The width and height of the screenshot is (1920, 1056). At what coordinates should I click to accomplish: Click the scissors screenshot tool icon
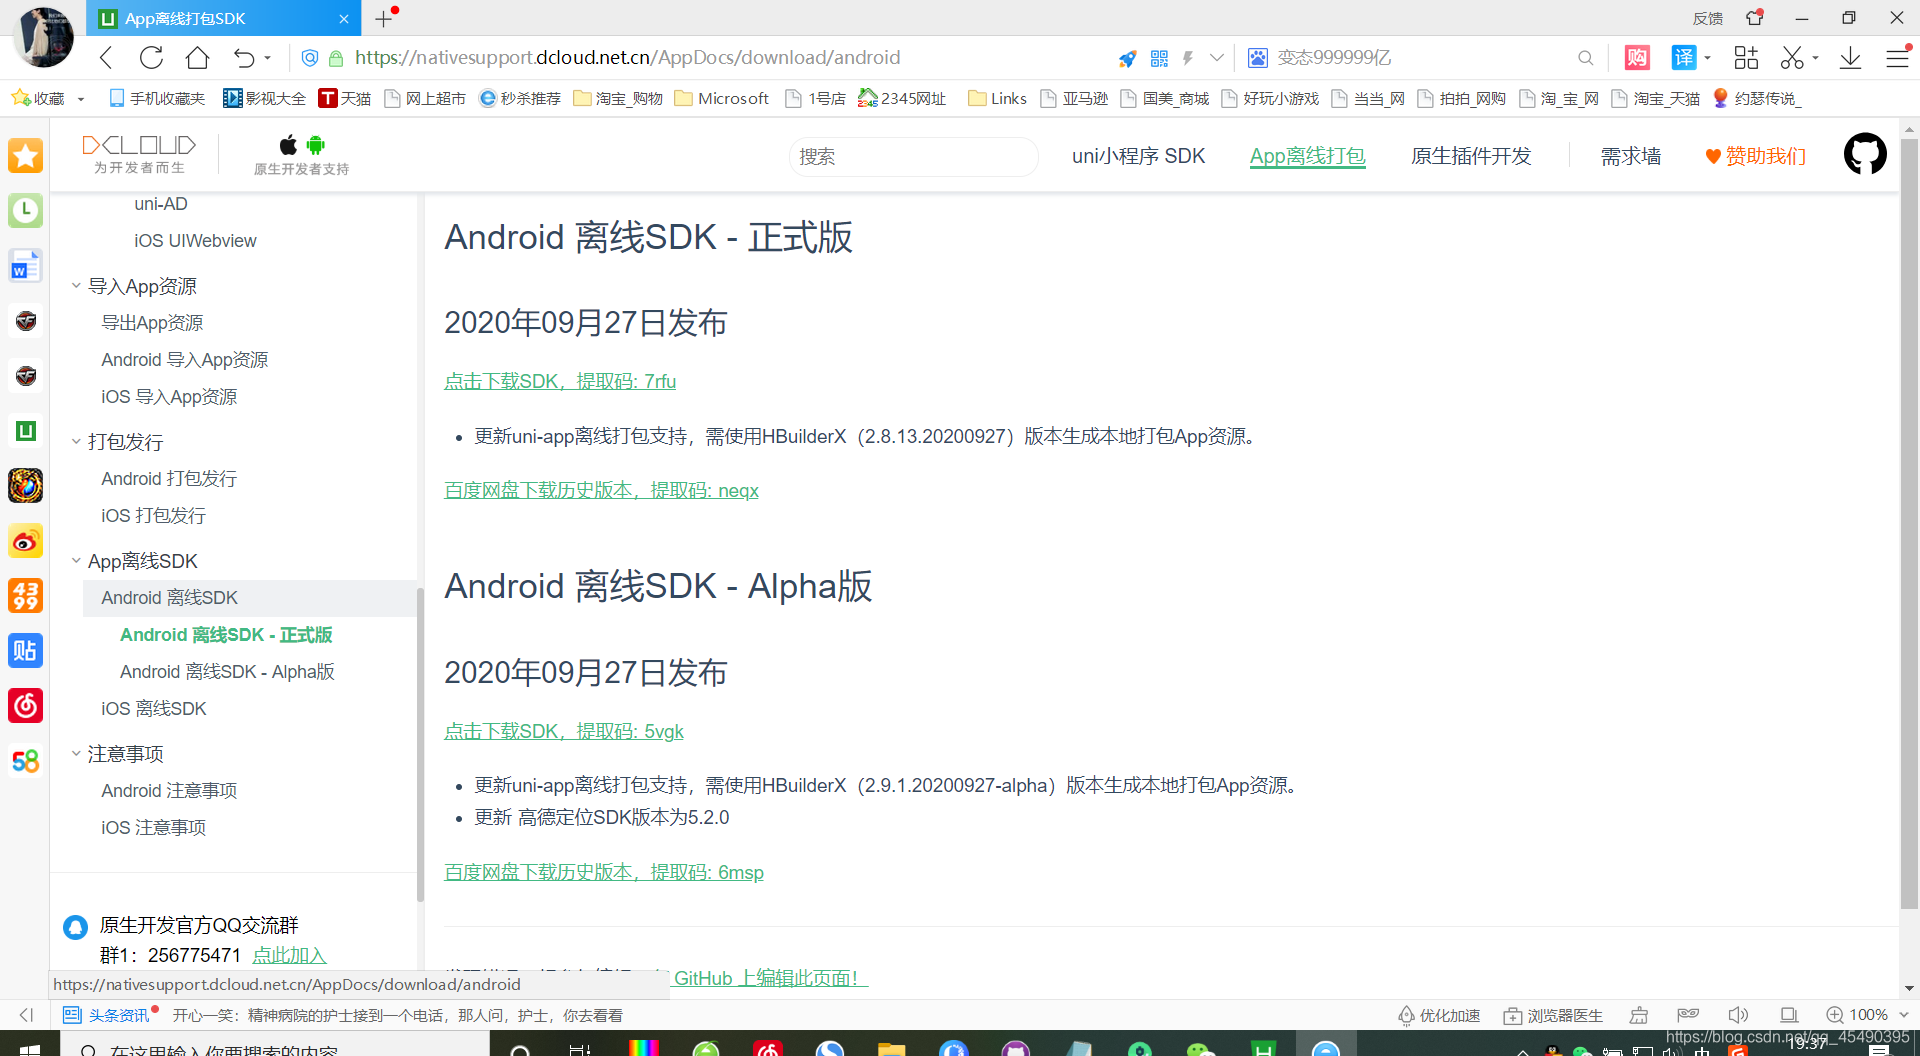click(x=1792, y=58)
